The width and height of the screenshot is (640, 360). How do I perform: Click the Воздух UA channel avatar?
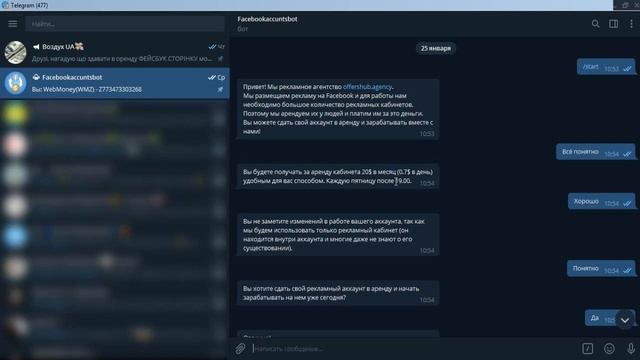pos(15,52)
